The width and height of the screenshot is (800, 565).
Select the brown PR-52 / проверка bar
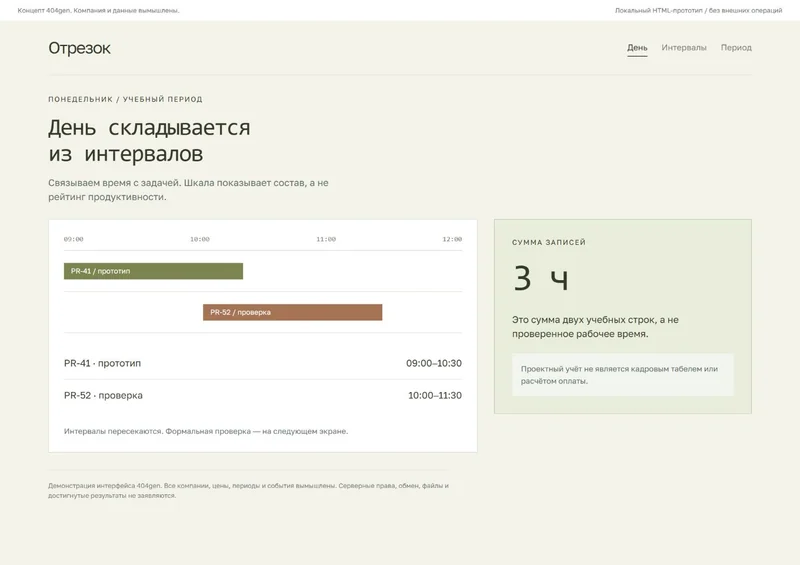pos(292,312)
